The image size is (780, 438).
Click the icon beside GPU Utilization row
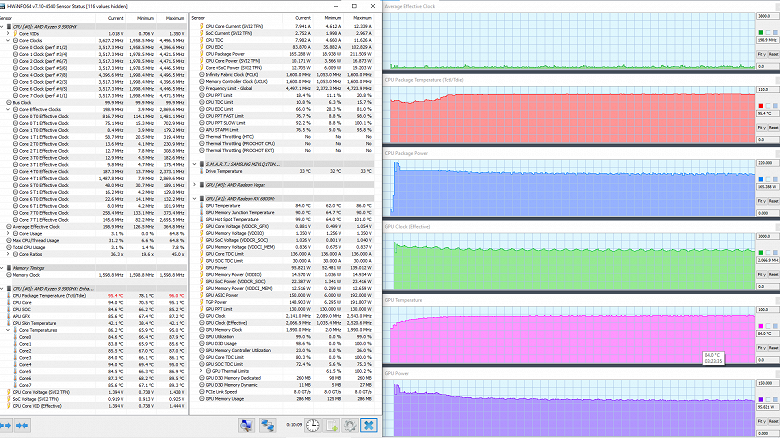point(201,336)
